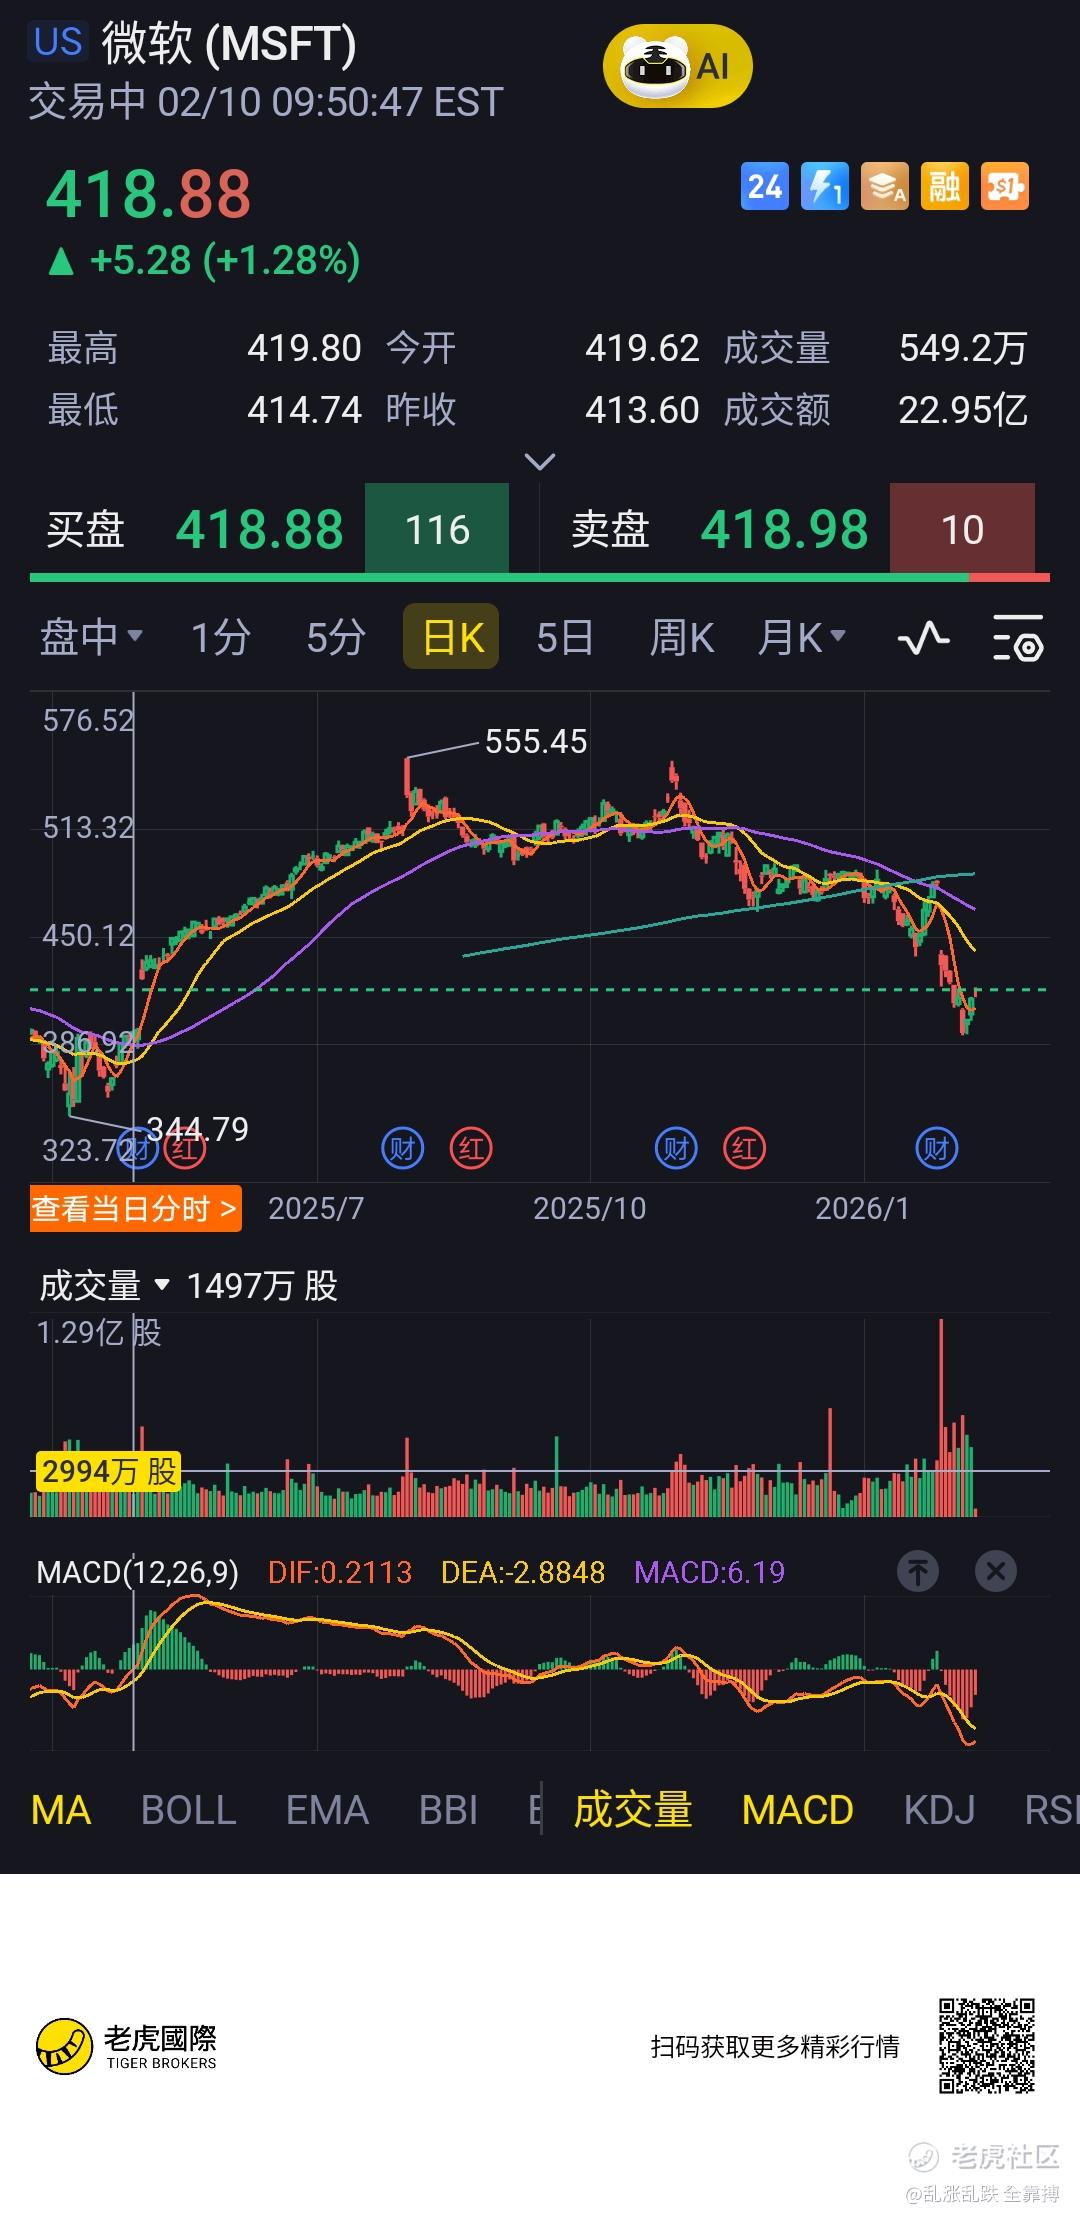
Task: Open 查看当日分时 intraday view
Action: click(136, 1209)
